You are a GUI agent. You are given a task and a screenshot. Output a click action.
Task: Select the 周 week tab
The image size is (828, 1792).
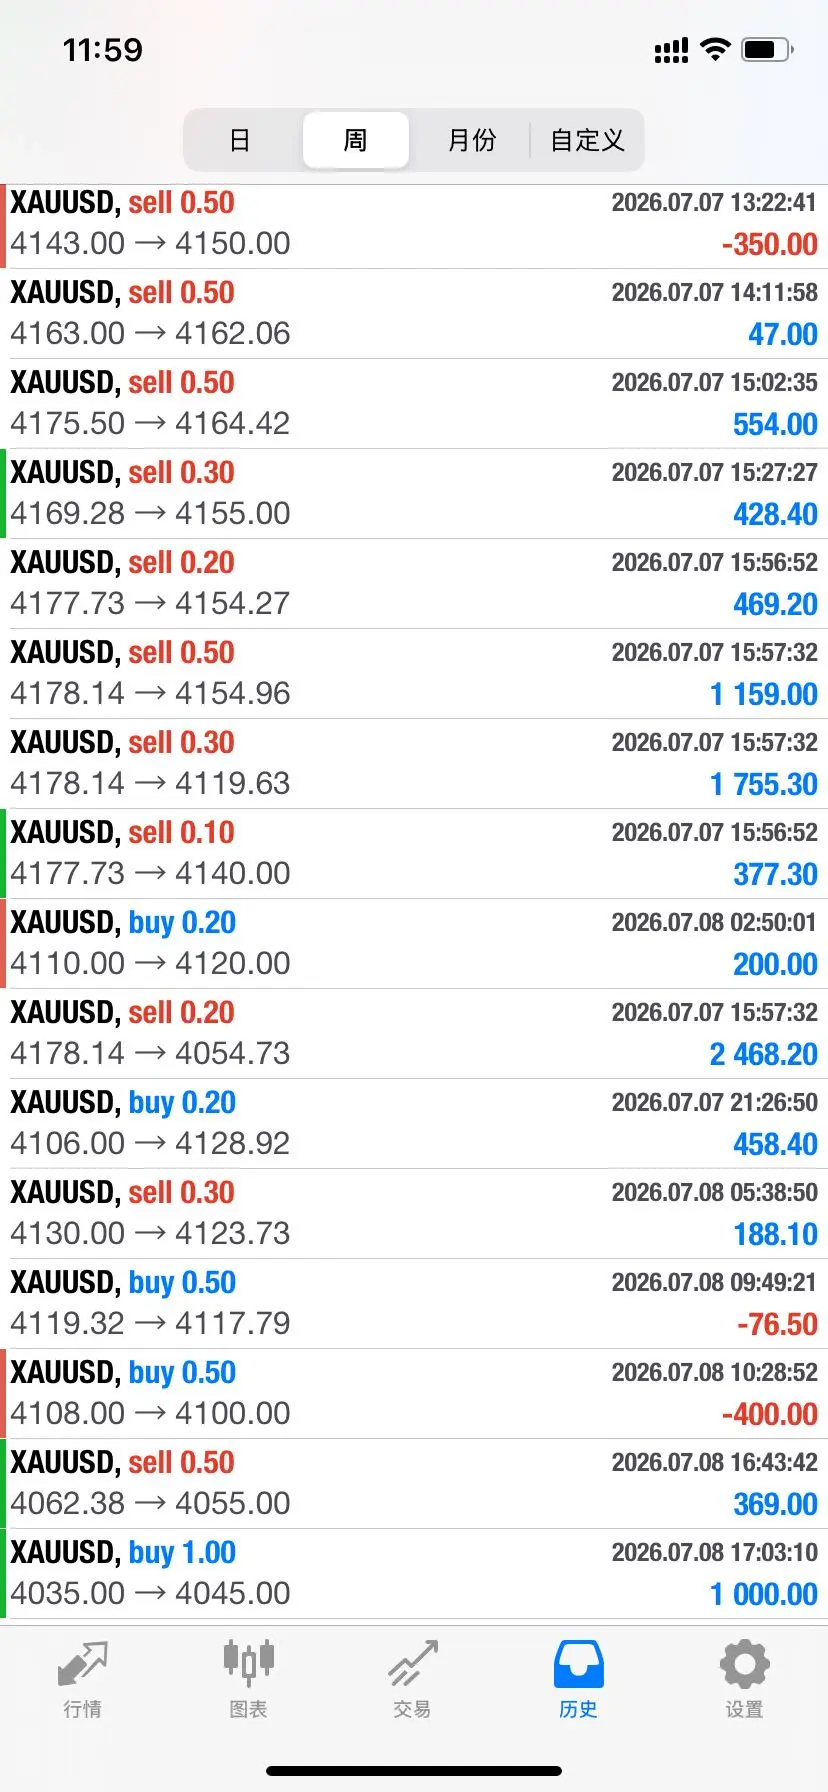point(355,140)
